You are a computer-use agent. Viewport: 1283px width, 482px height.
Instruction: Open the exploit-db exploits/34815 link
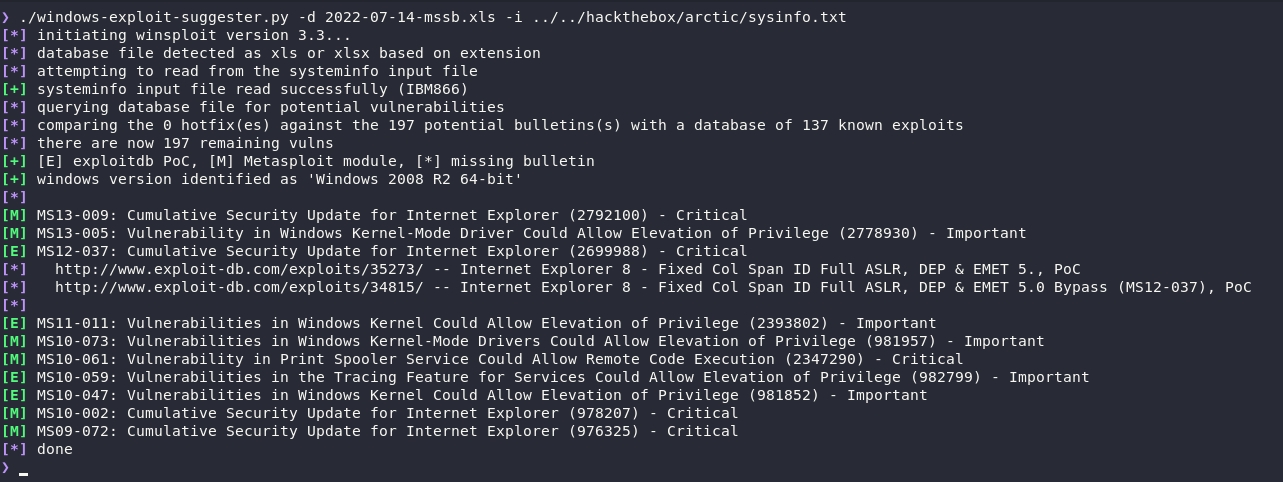pyautogui.click(x=239, y=287)
